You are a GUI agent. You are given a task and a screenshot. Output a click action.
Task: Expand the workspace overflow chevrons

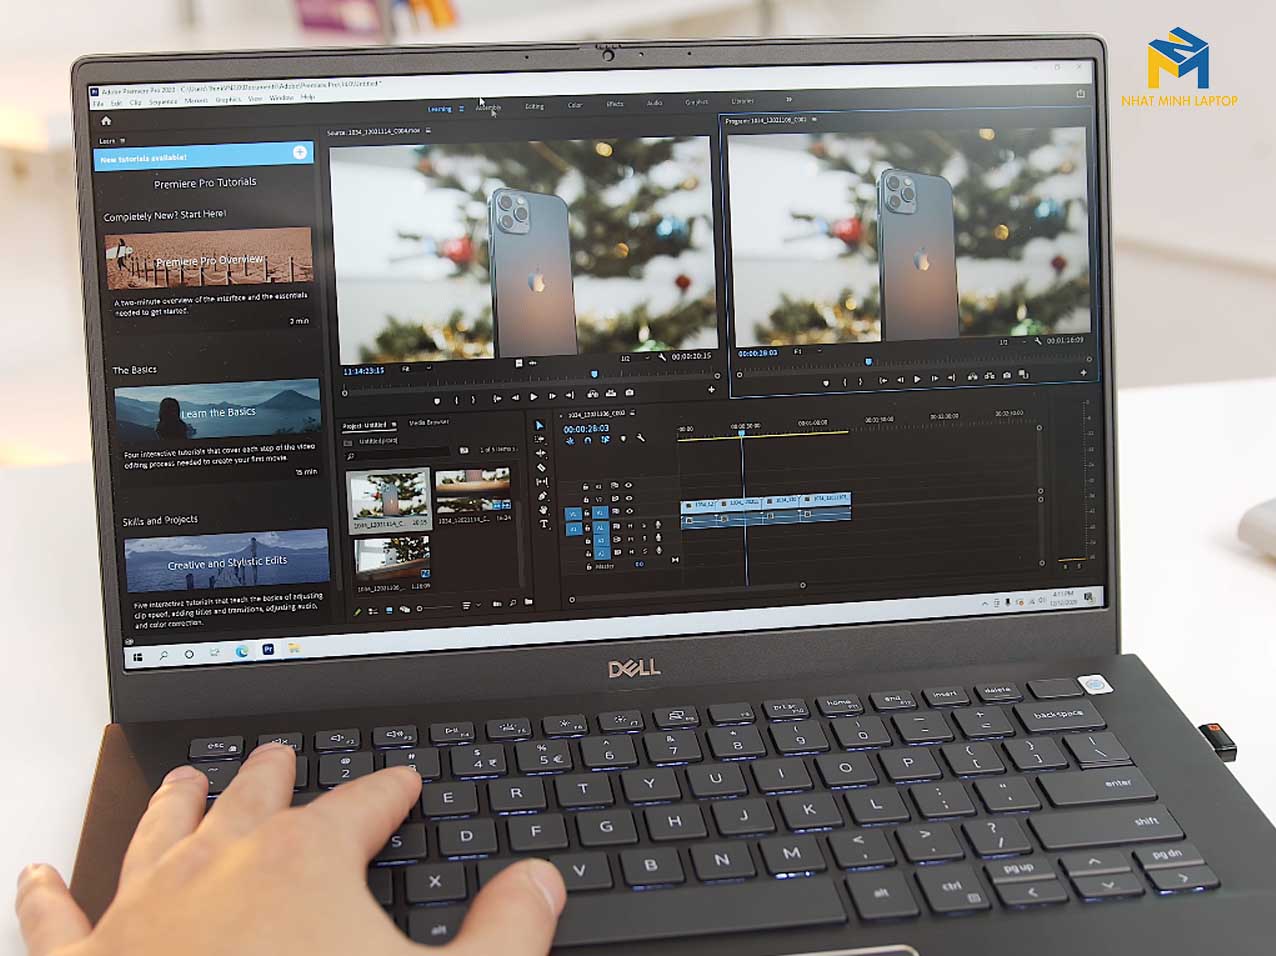click(788, 100)
